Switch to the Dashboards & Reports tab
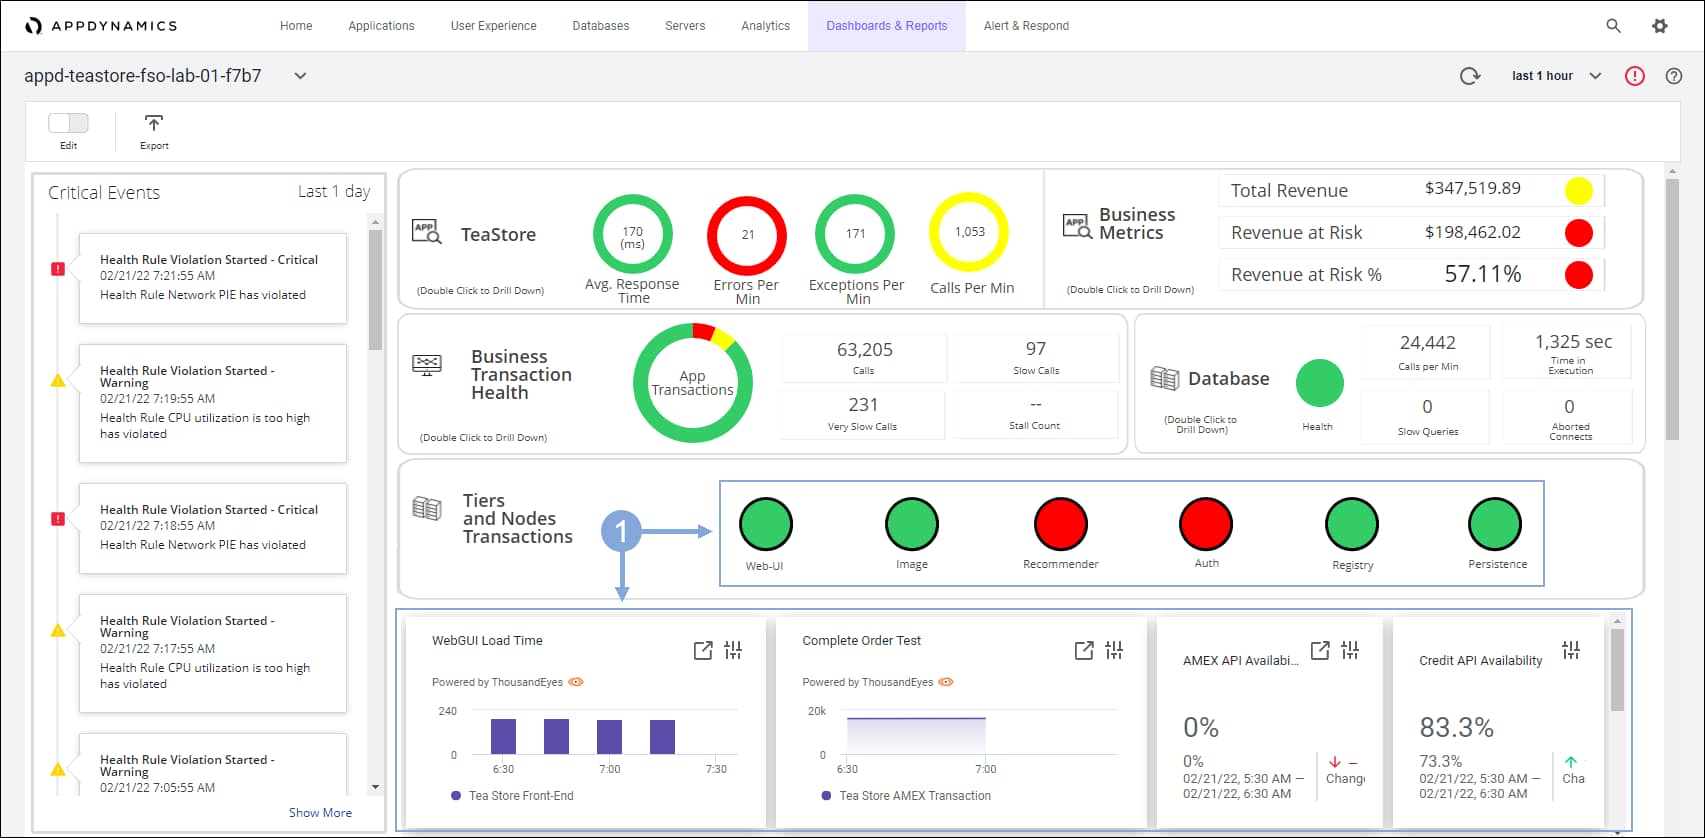1705x838 pixels. pyautogui.click(x=886, y=26)
